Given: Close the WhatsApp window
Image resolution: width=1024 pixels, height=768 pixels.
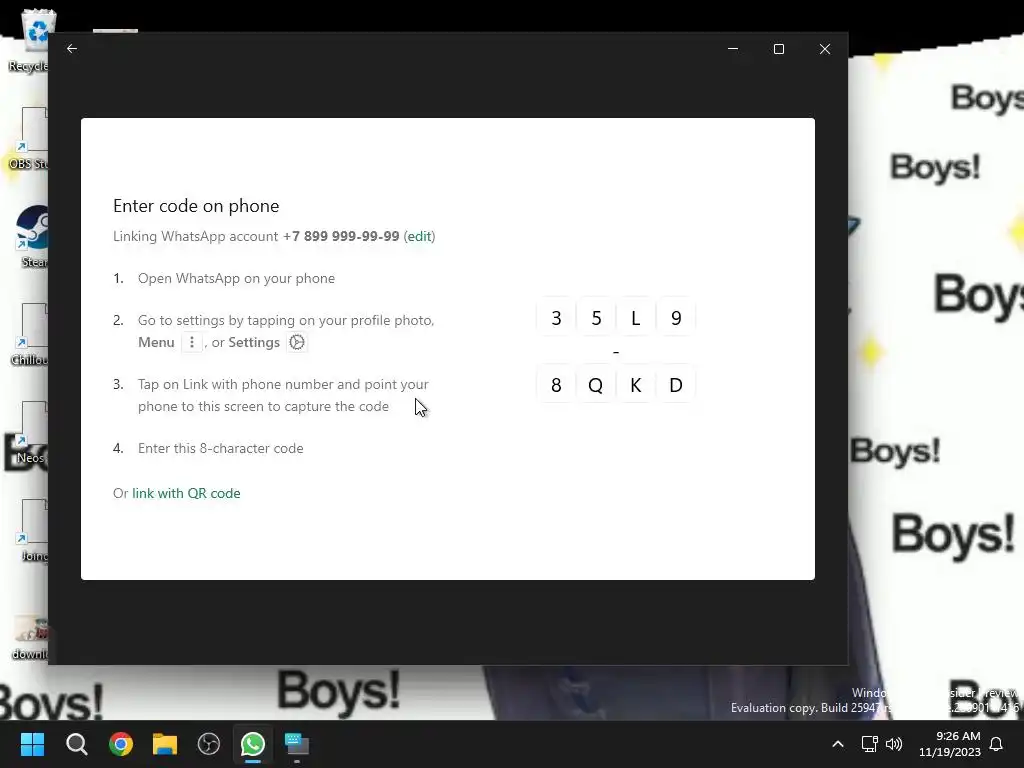Looking at the screenshot, I should click(x=825, y=48).
